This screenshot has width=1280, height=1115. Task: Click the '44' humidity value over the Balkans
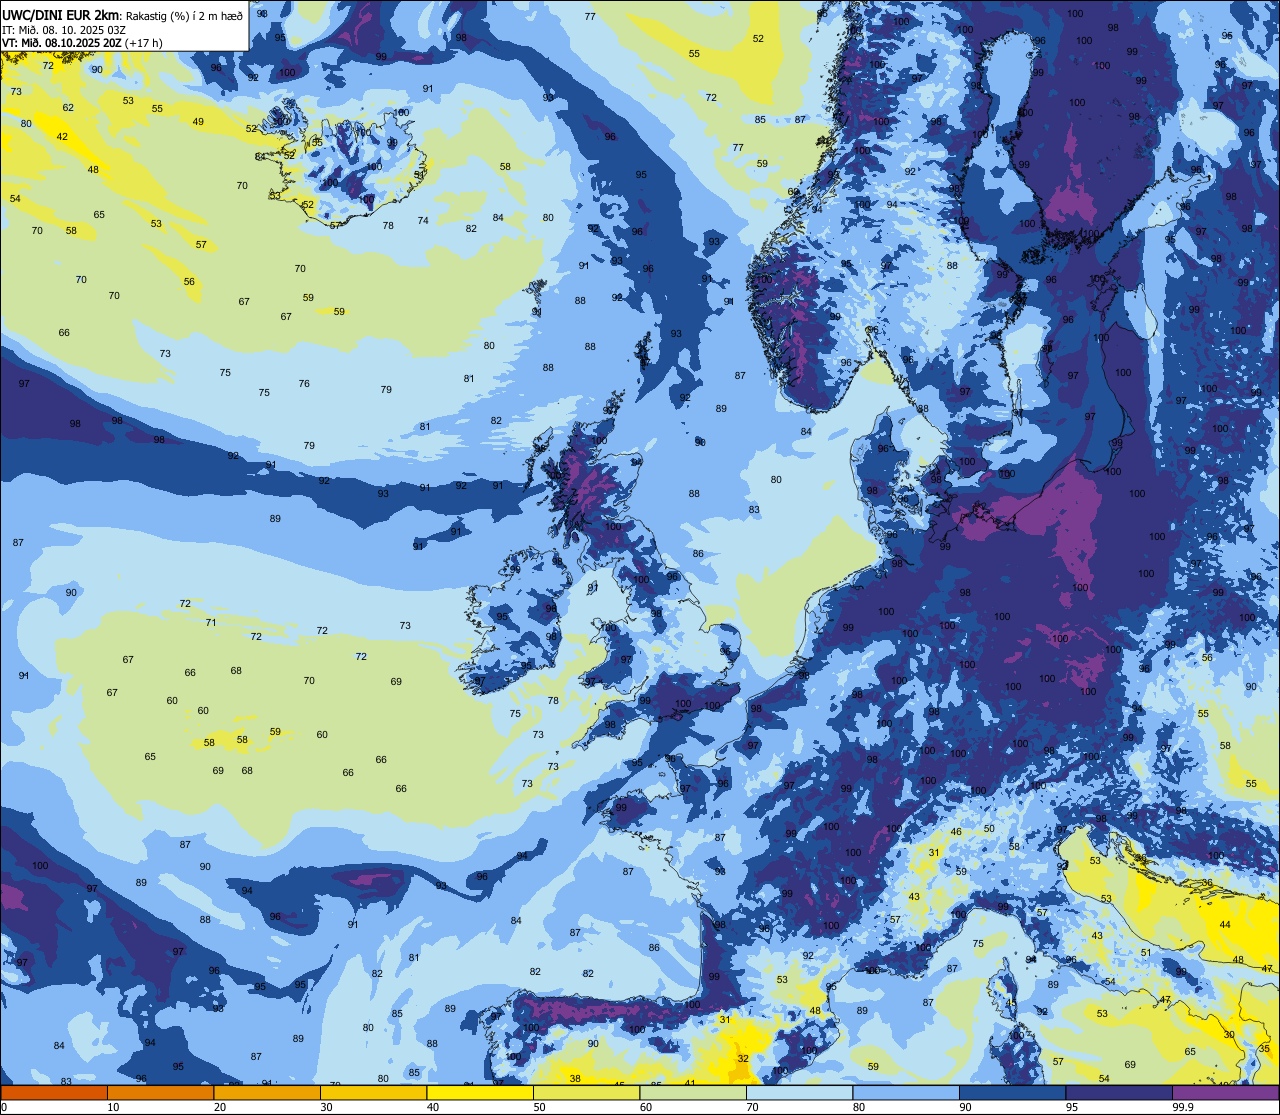[1225, 925]
